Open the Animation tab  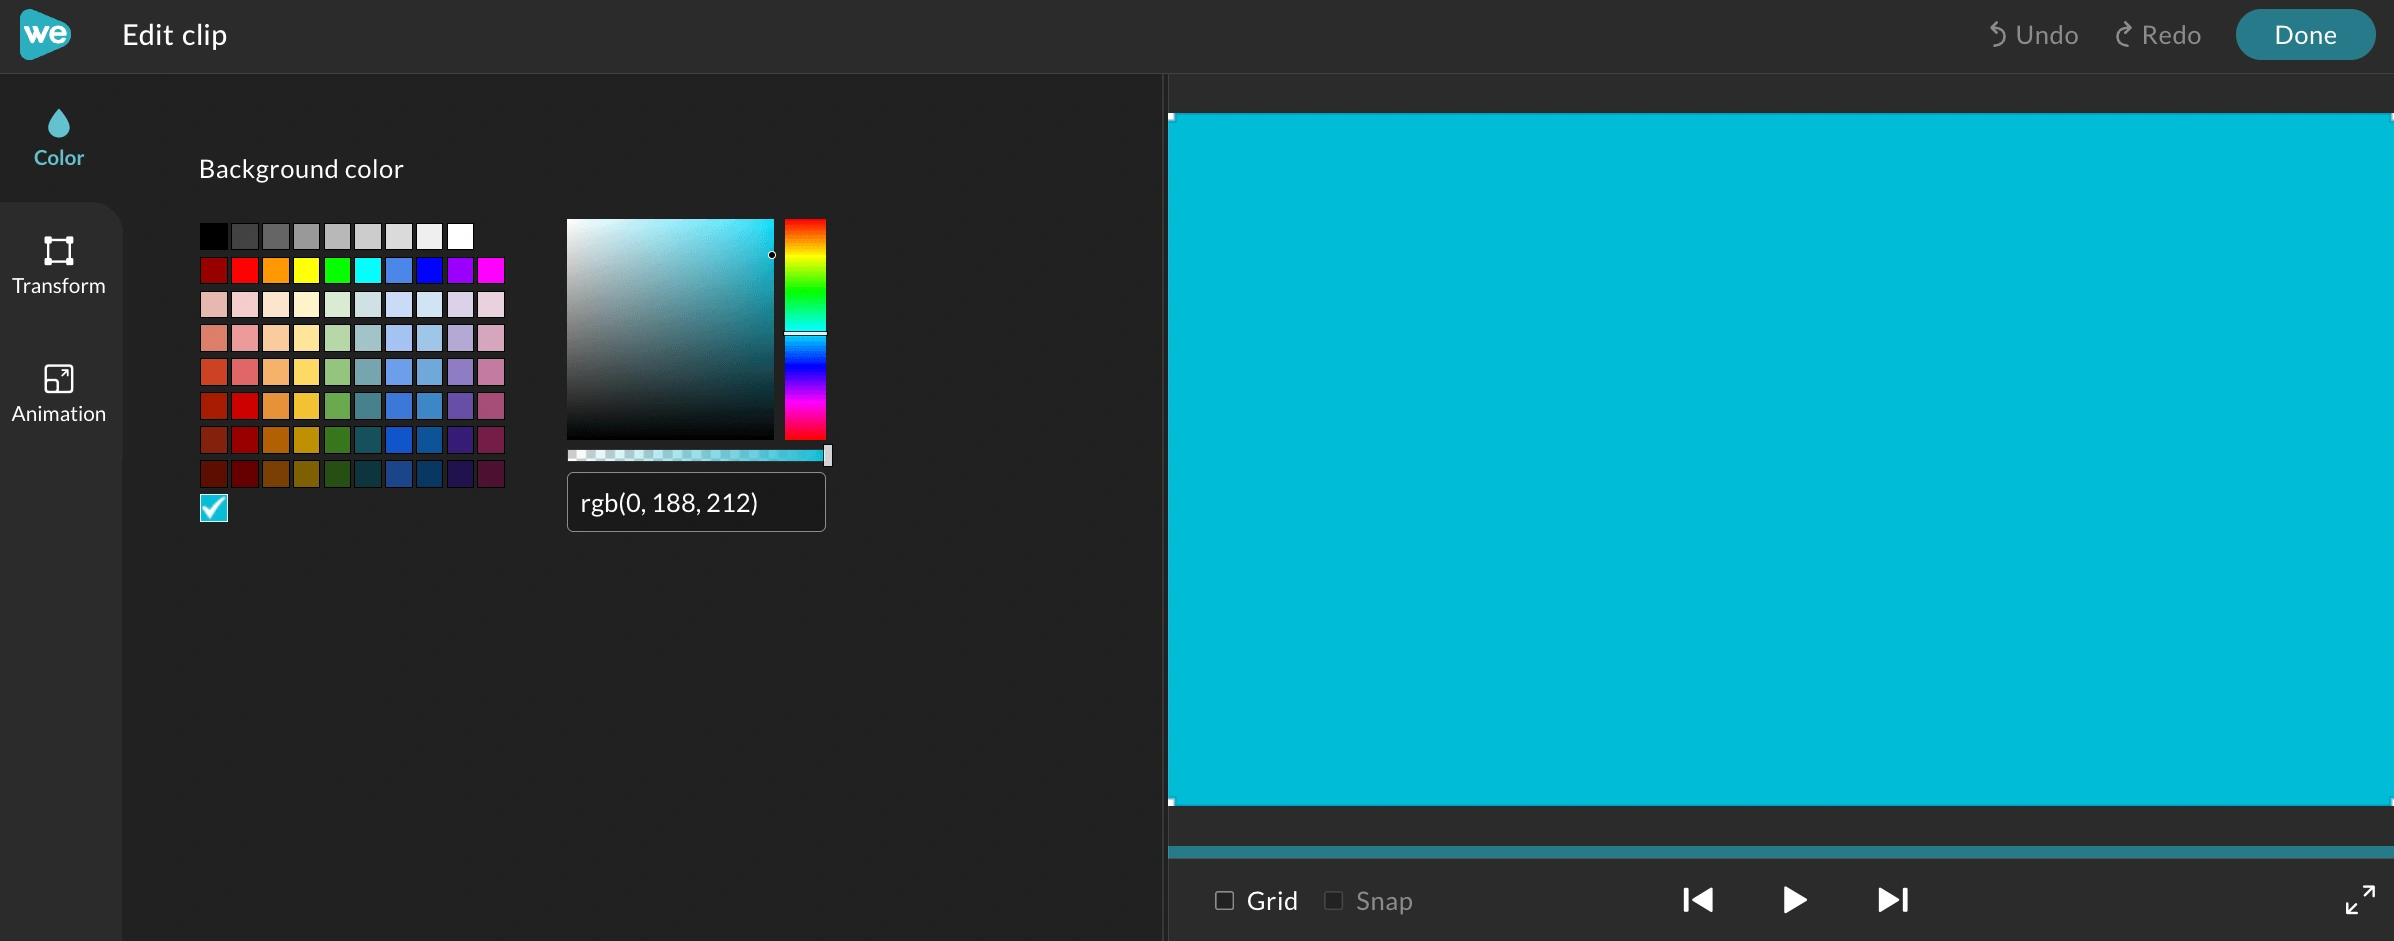(x=59, y=394)
